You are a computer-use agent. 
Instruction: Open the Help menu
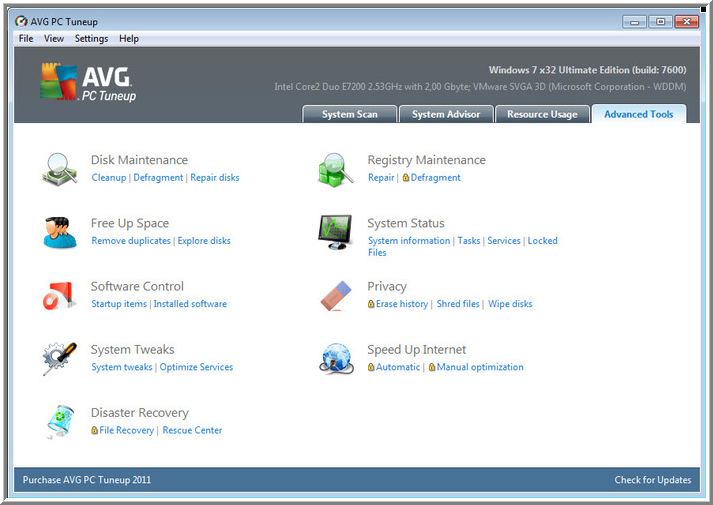129,39
